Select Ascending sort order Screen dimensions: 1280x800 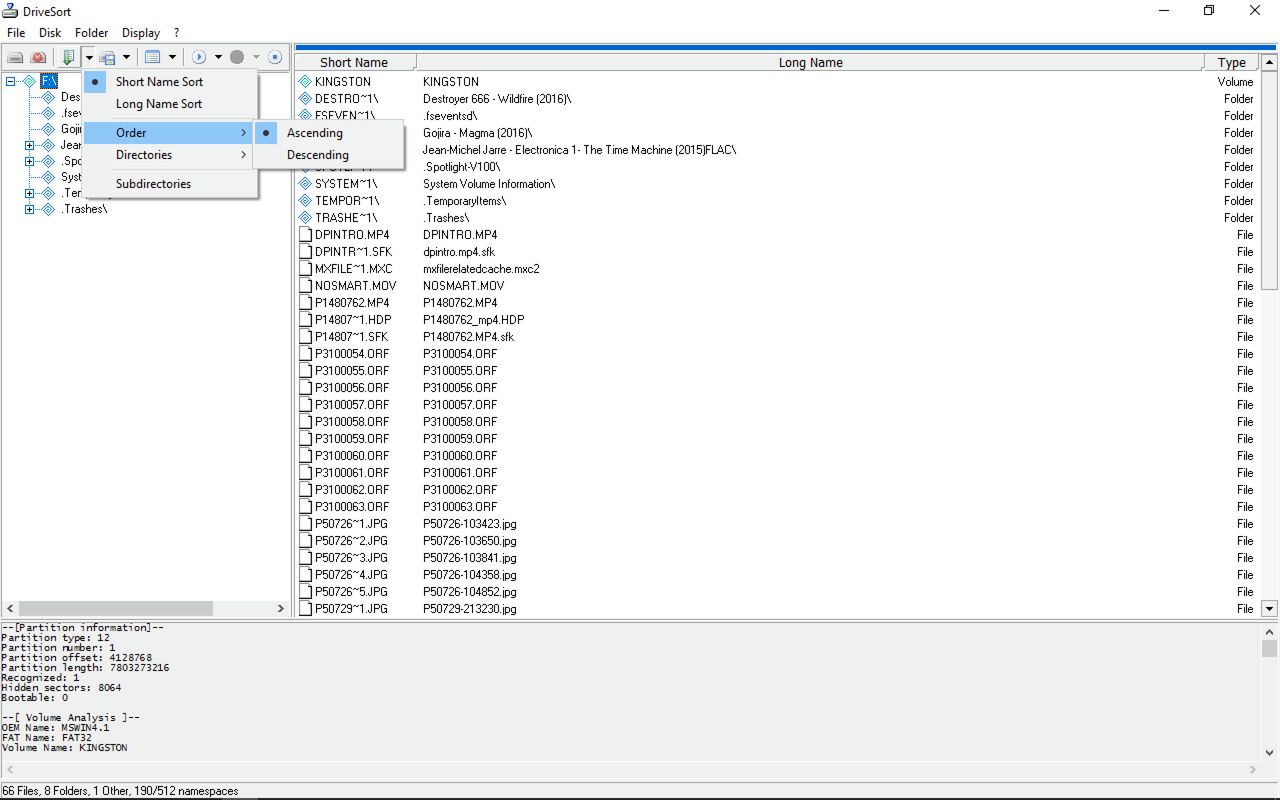(x=314, y=133)
